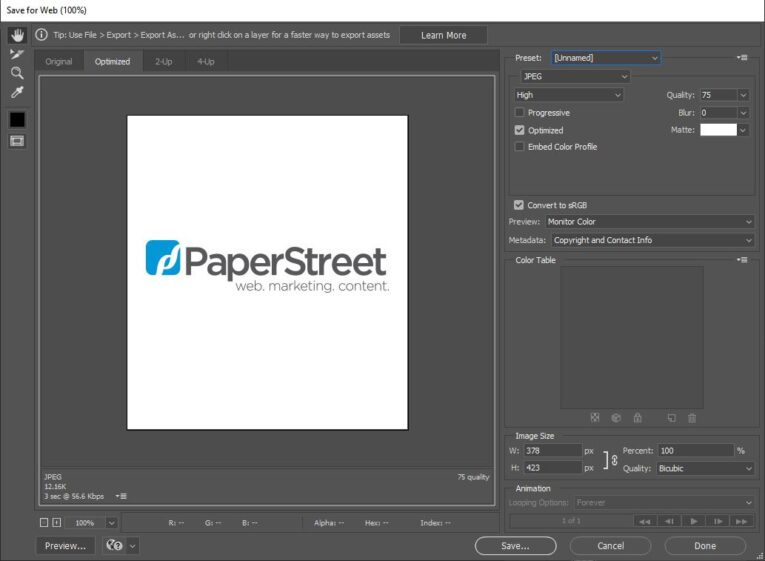
Task: Enable Embed Color Profile checkbox
Action: [x=520, y=146]
